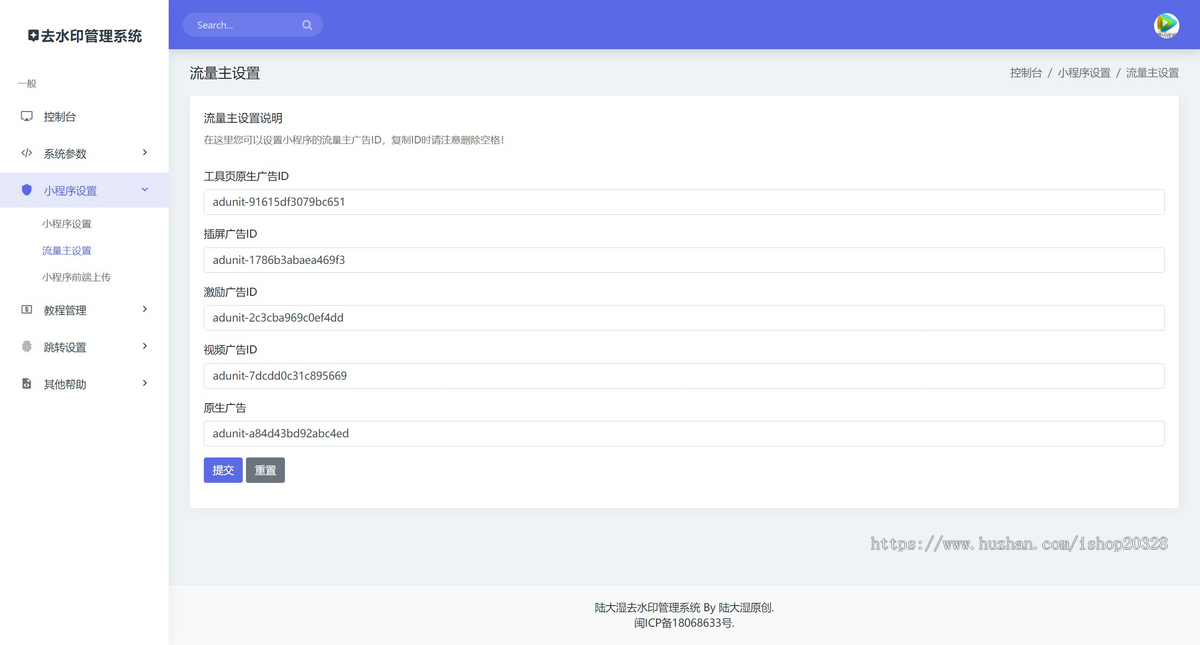Expand the 教程管理 chevron

tap(145, 309)
